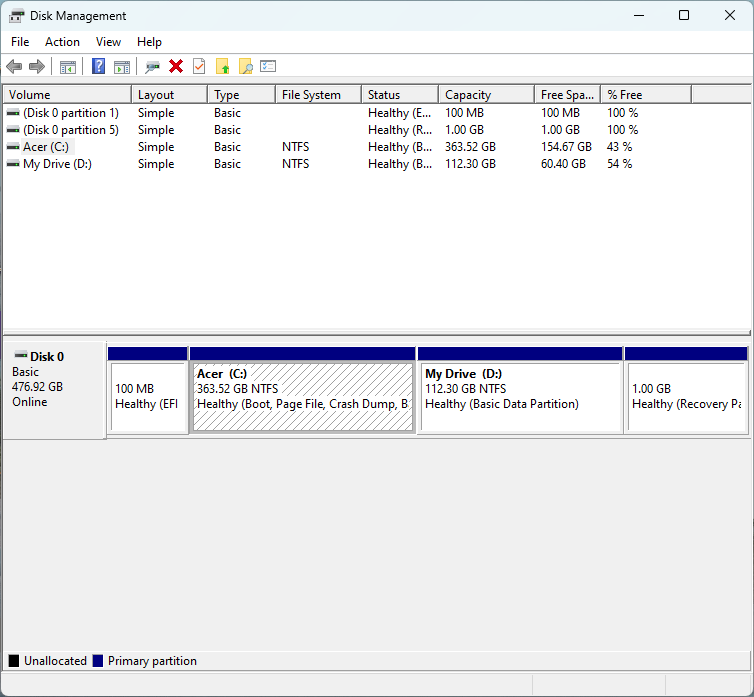Sort by the % Free column header
The image size is (754, 697).
(646, 95)
